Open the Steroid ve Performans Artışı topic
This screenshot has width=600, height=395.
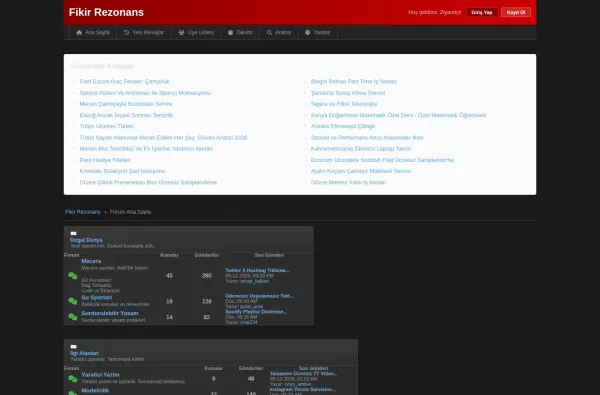pyautogui.click(x=367, y=137)
